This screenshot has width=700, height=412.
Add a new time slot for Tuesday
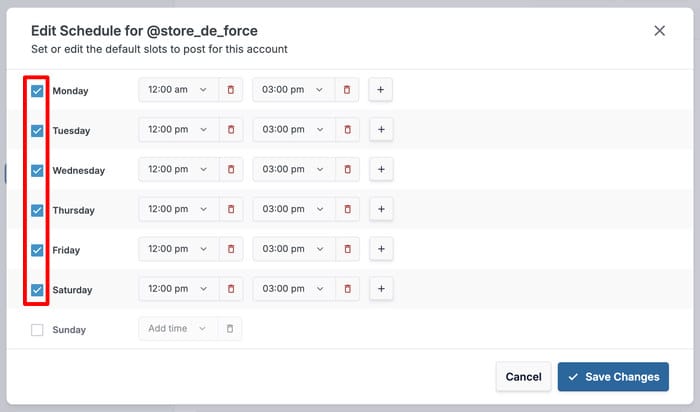(x=381, y=130)
